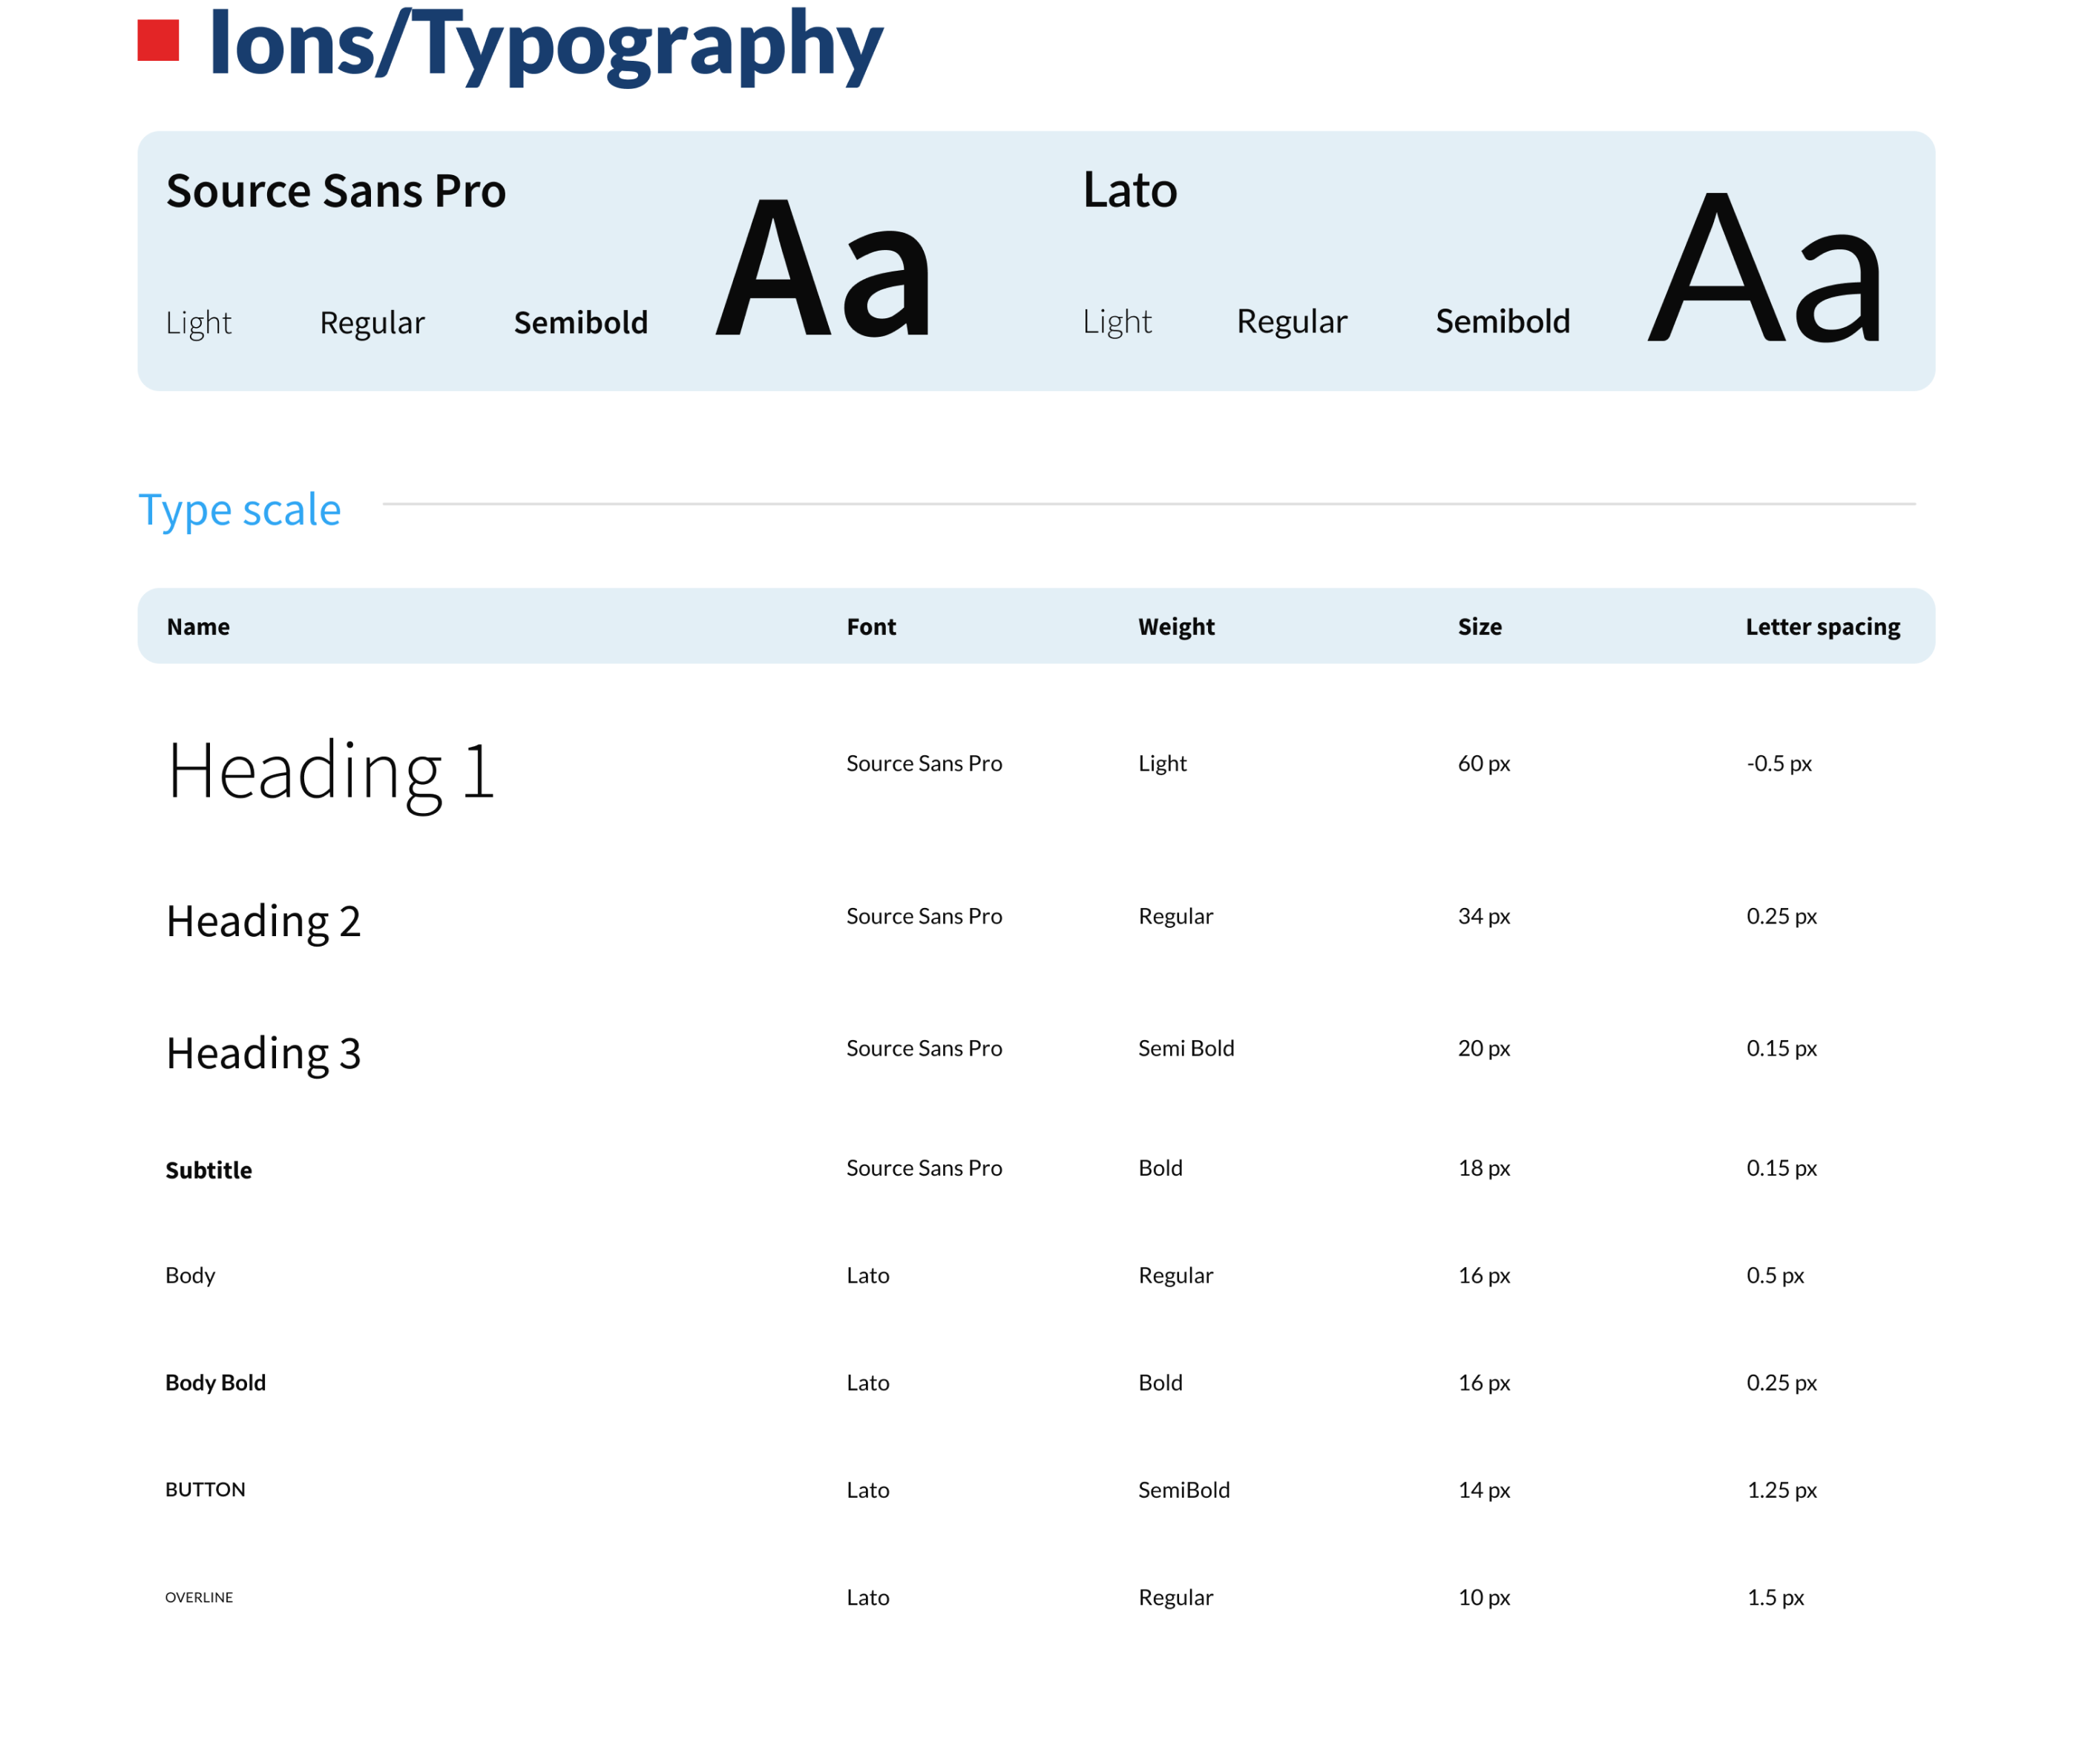Click the bold Subtitle row label

[208, 1170]
